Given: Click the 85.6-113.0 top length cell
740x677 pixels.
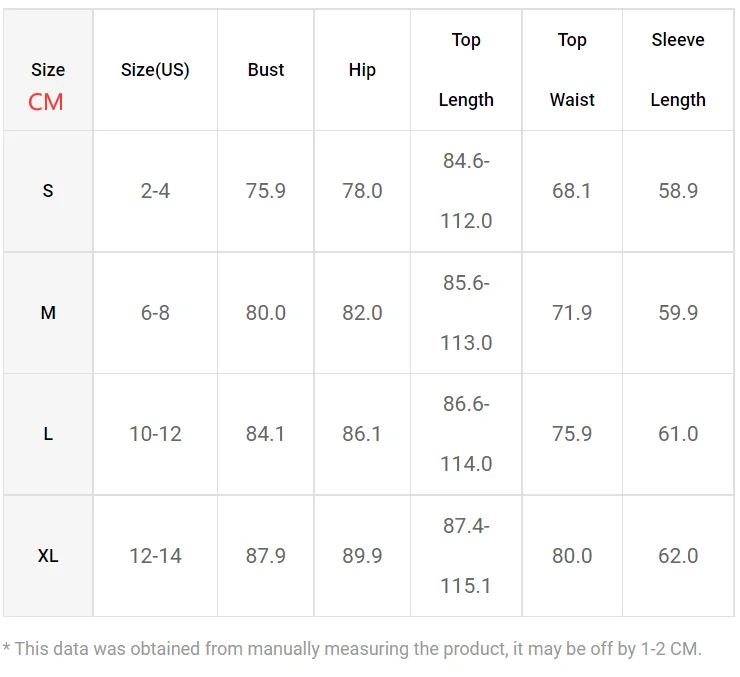Looking at the screenshot, I should 466,313.
